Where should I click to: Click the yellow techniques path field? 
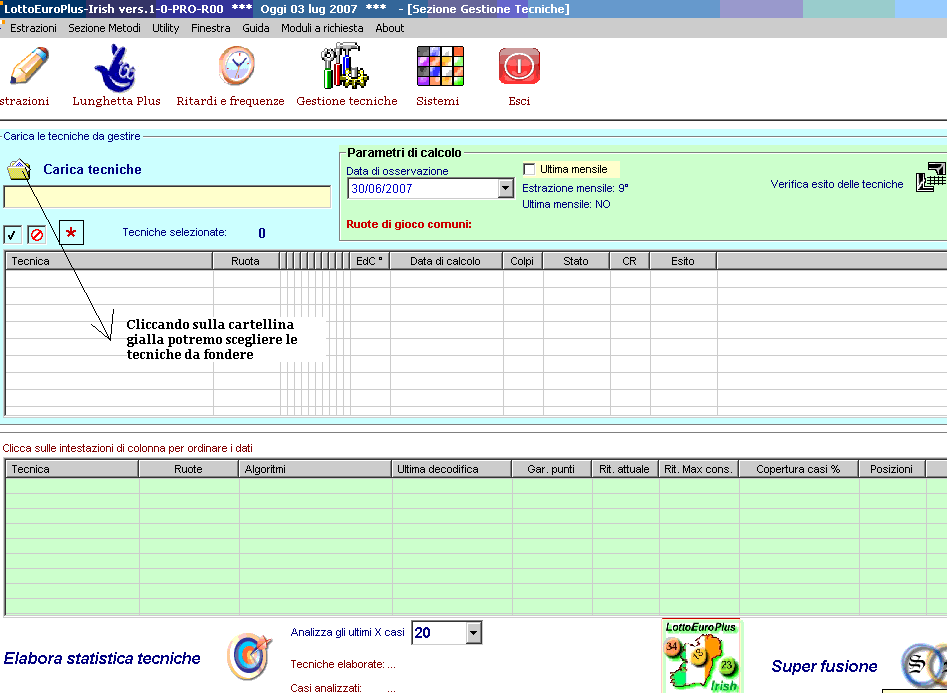(x=167, y=197)
